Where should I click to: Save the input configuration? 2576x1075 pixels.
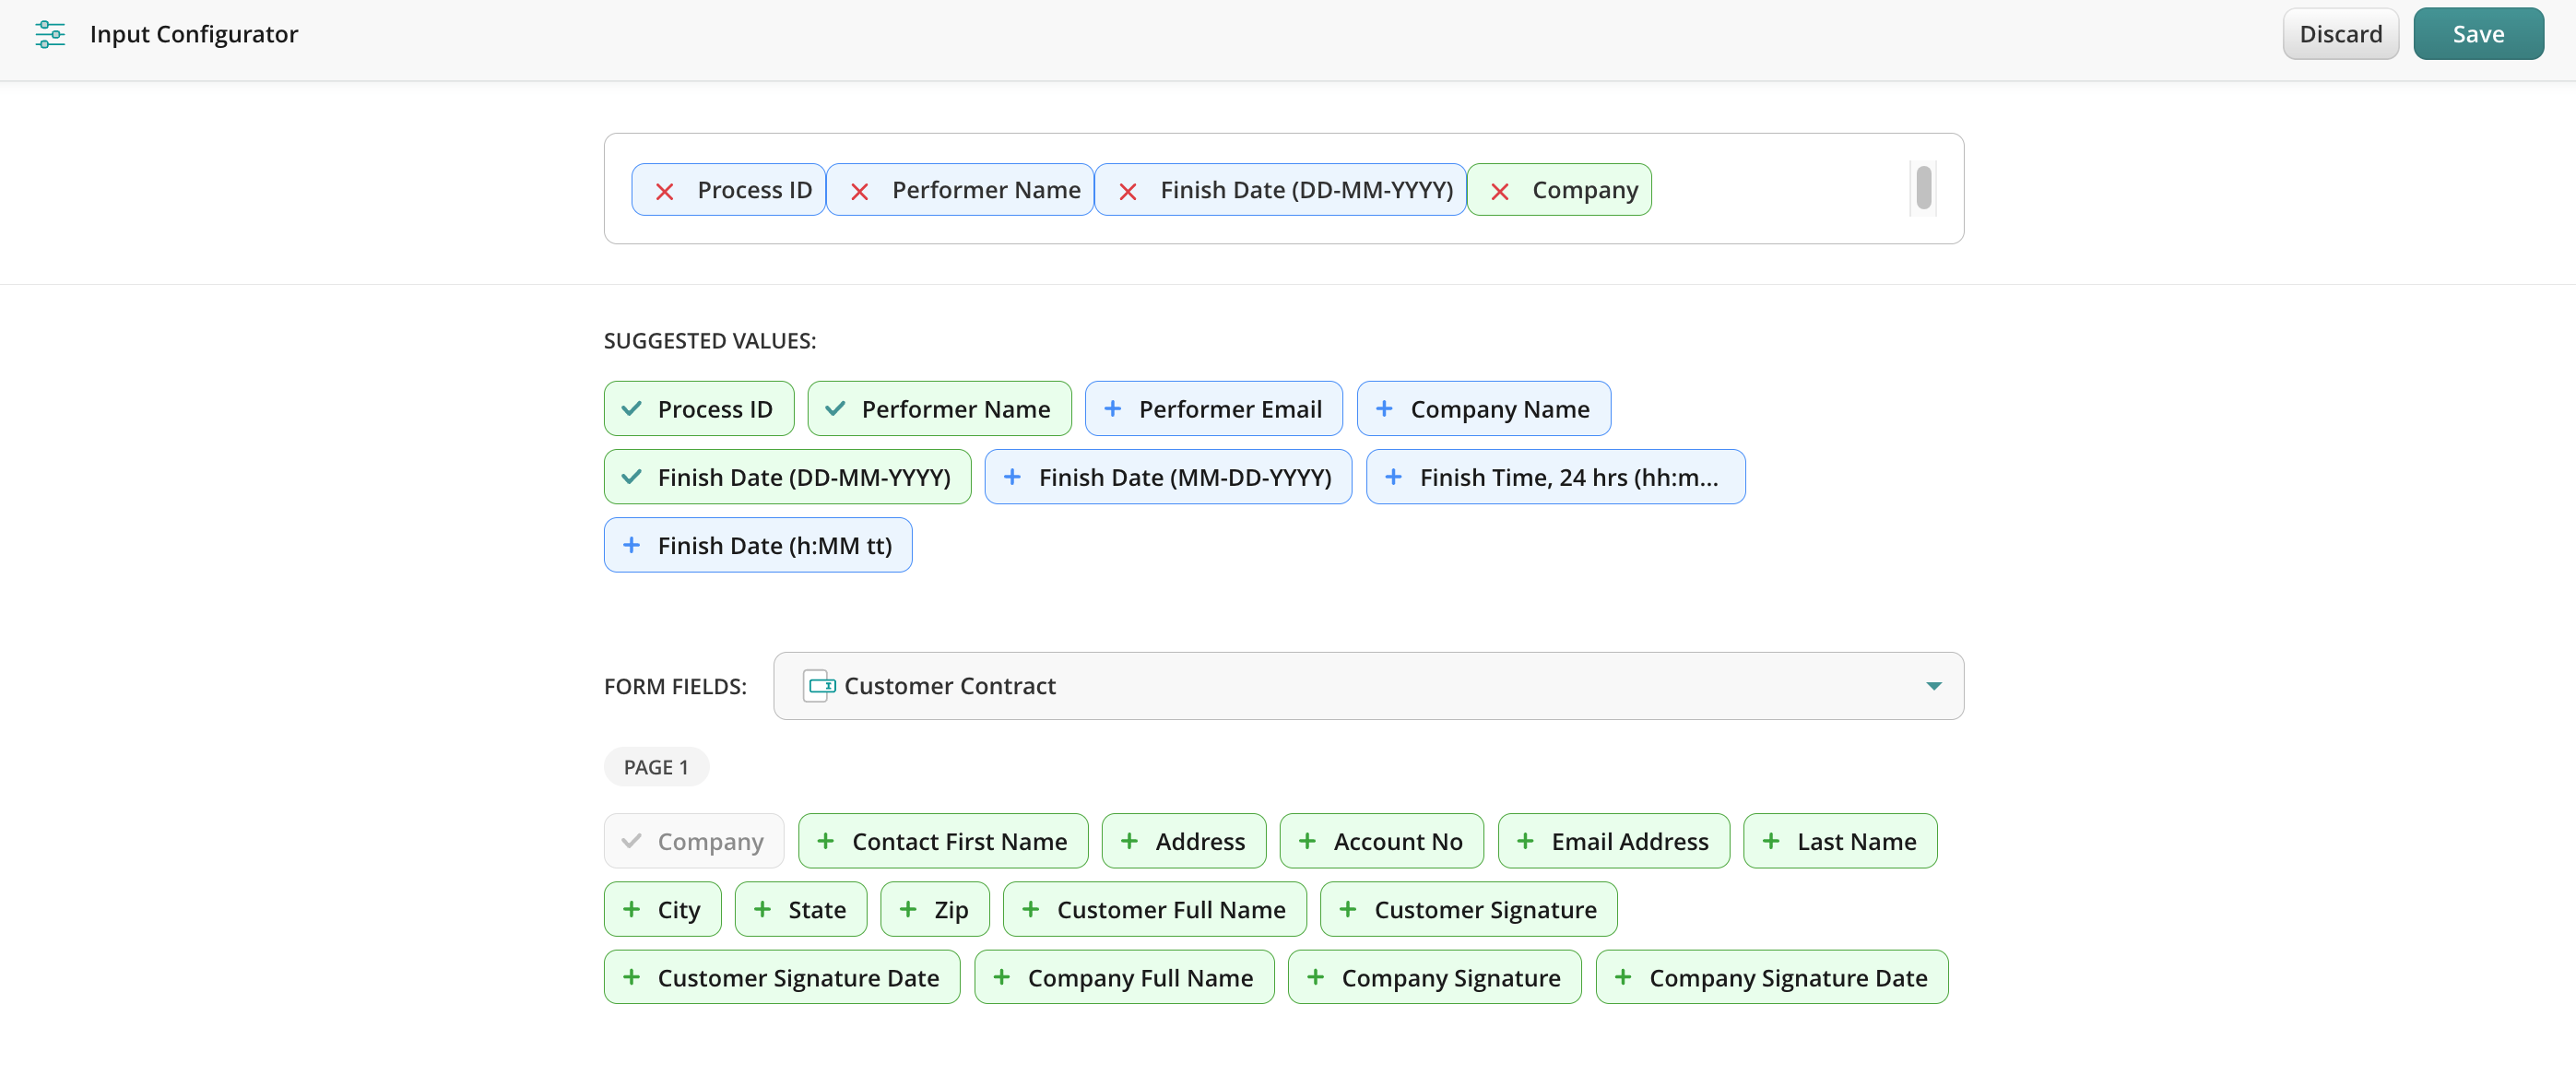tap(2477, 34)
